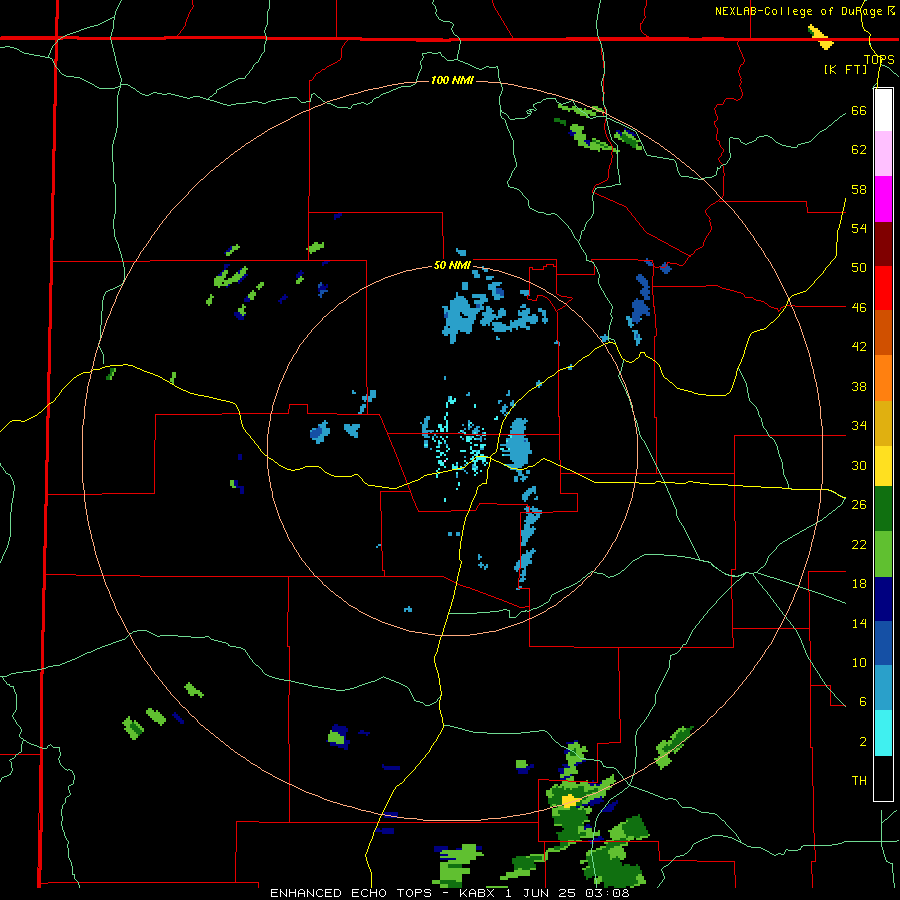This screenshot has height=900, width=900.
Task: Click the bright orange legend swatch
Action: click(x=883, y=378)
